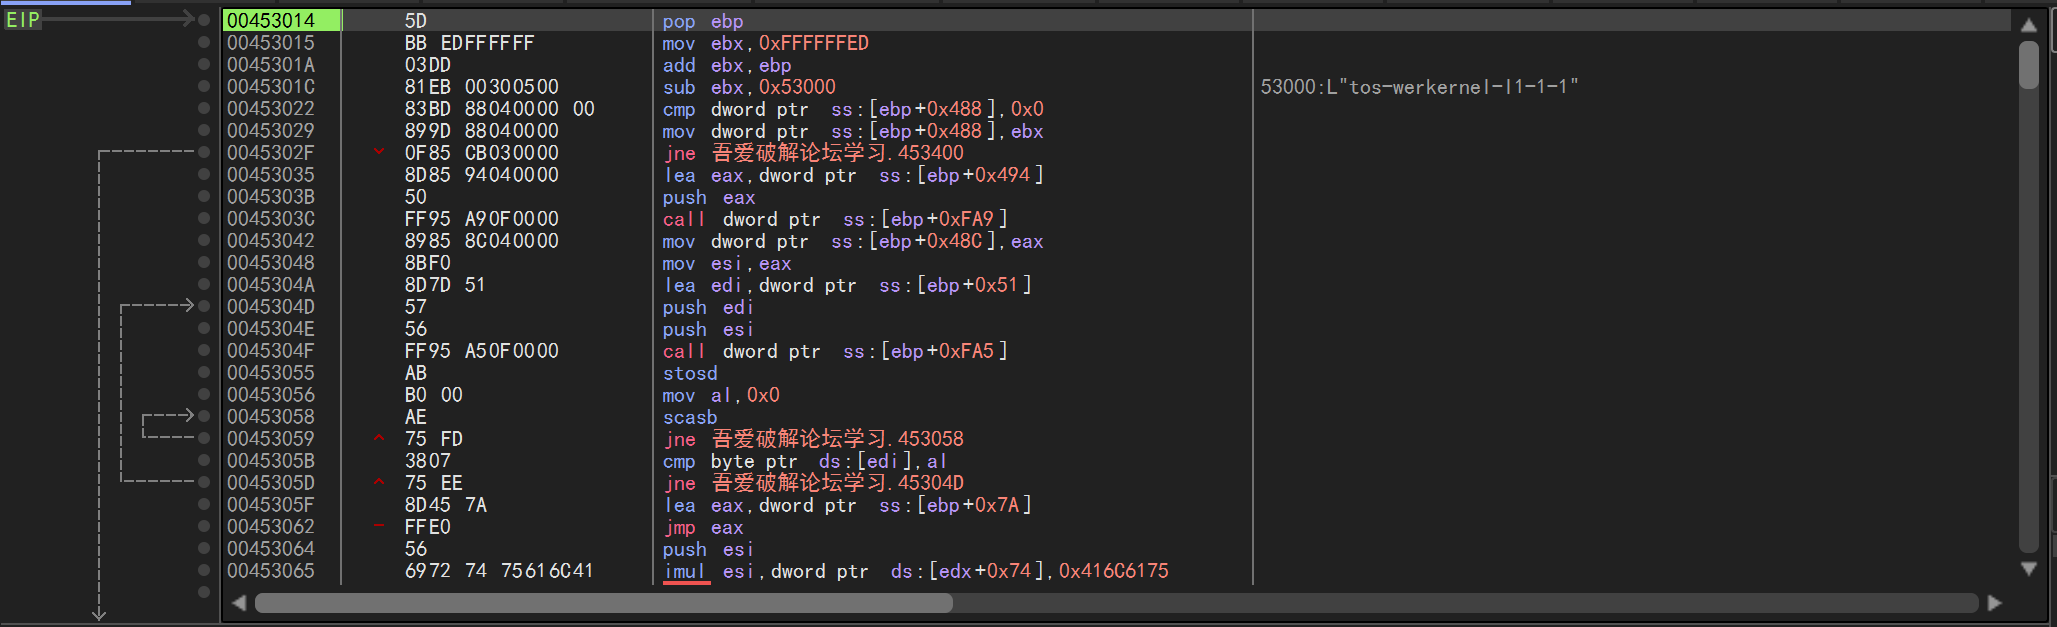The width and height of the screenshot is (2057, 627).
Task: Click horizontal scroll right arrow
Action: (1994, 603)
